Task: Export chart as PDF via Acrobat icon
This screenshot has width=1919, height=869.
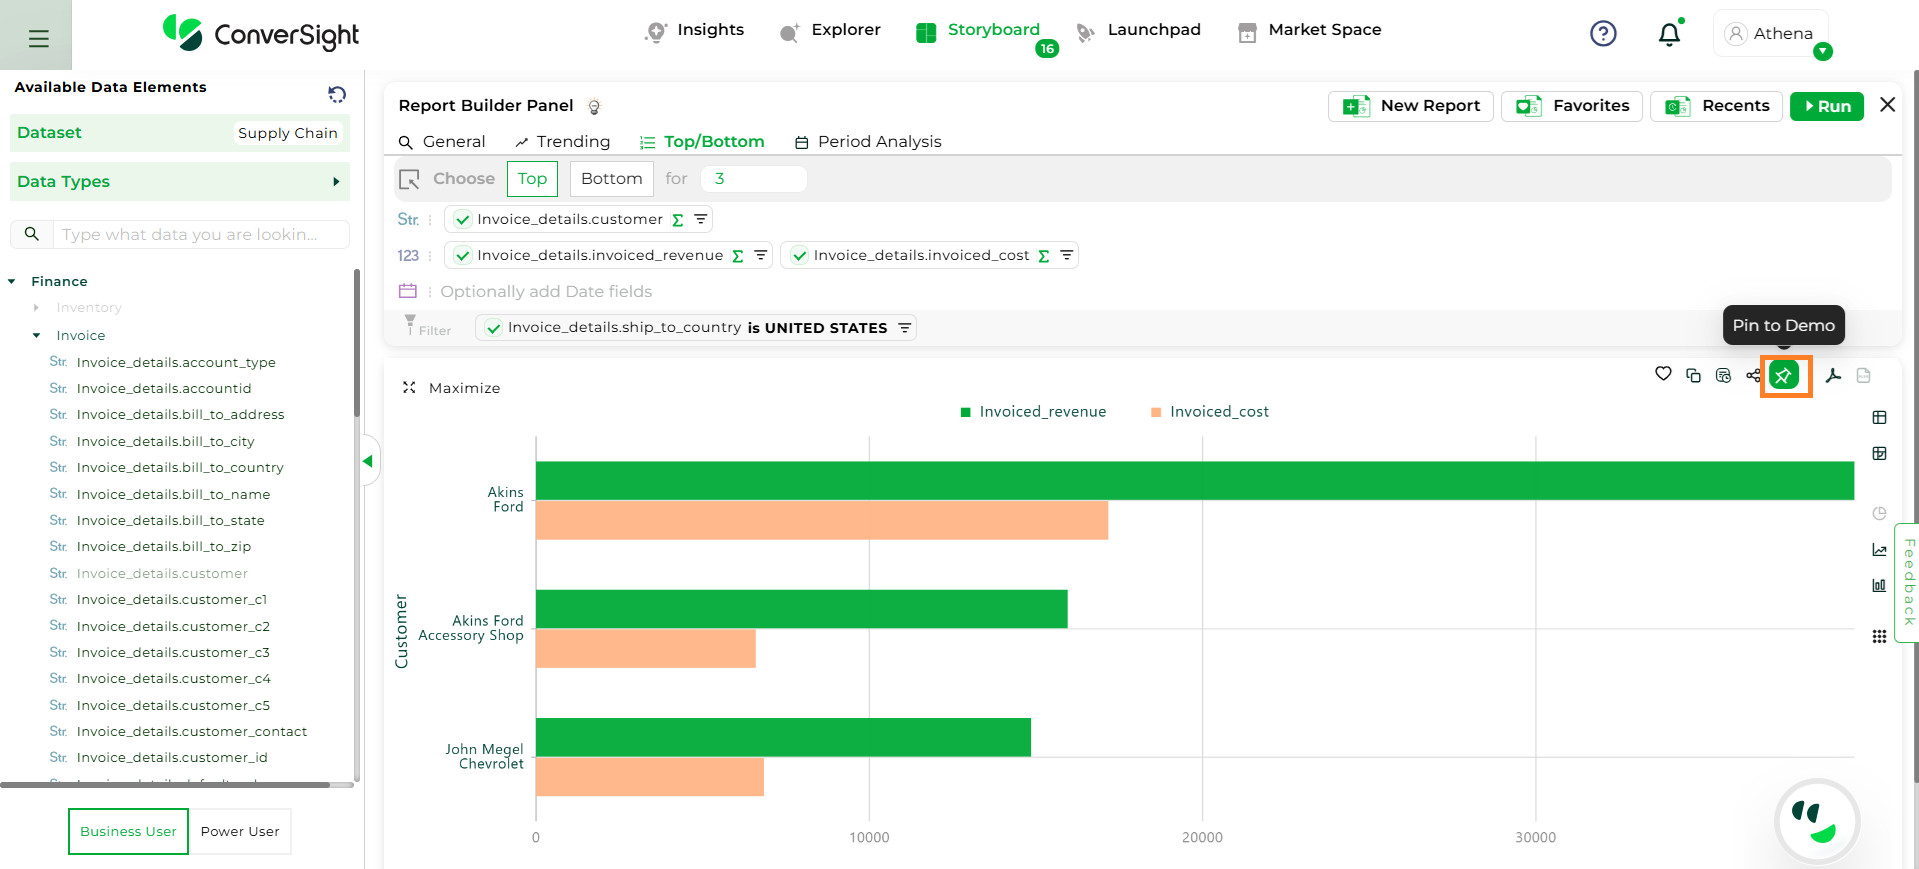Action: [1833, 376]
